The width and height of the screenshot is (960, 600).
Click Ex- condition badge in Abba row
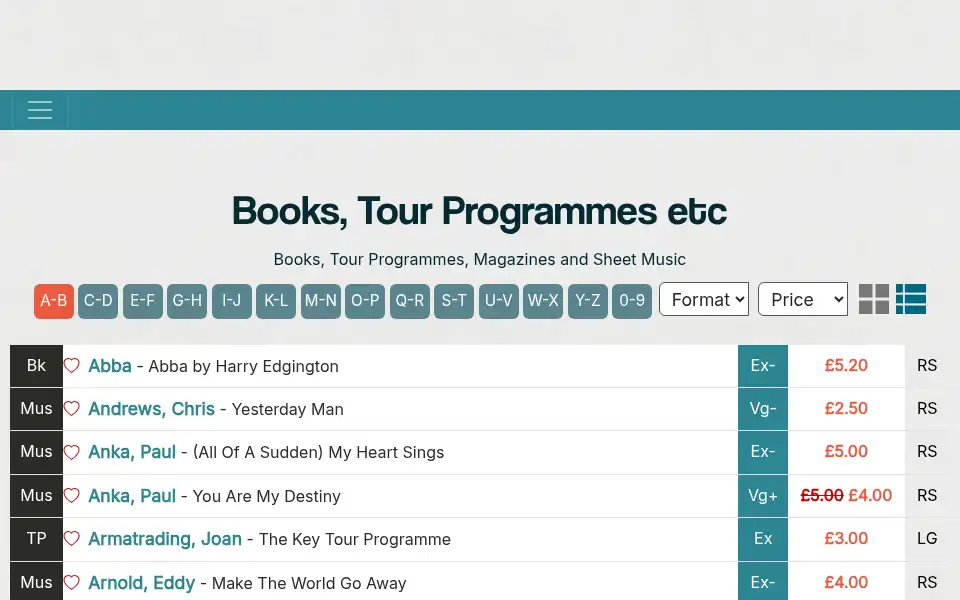click(763, 366)
